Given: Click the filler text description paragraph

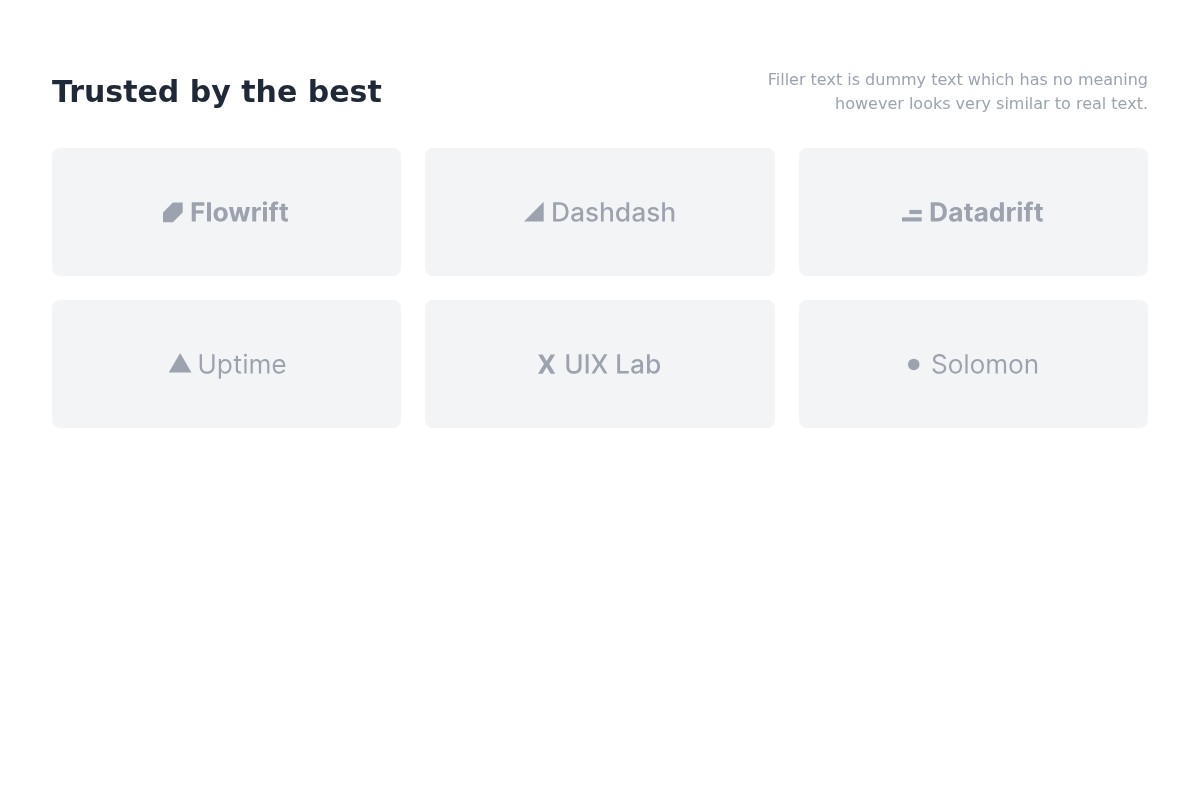Looking at the screenshot, I should (x=957, y=92).
